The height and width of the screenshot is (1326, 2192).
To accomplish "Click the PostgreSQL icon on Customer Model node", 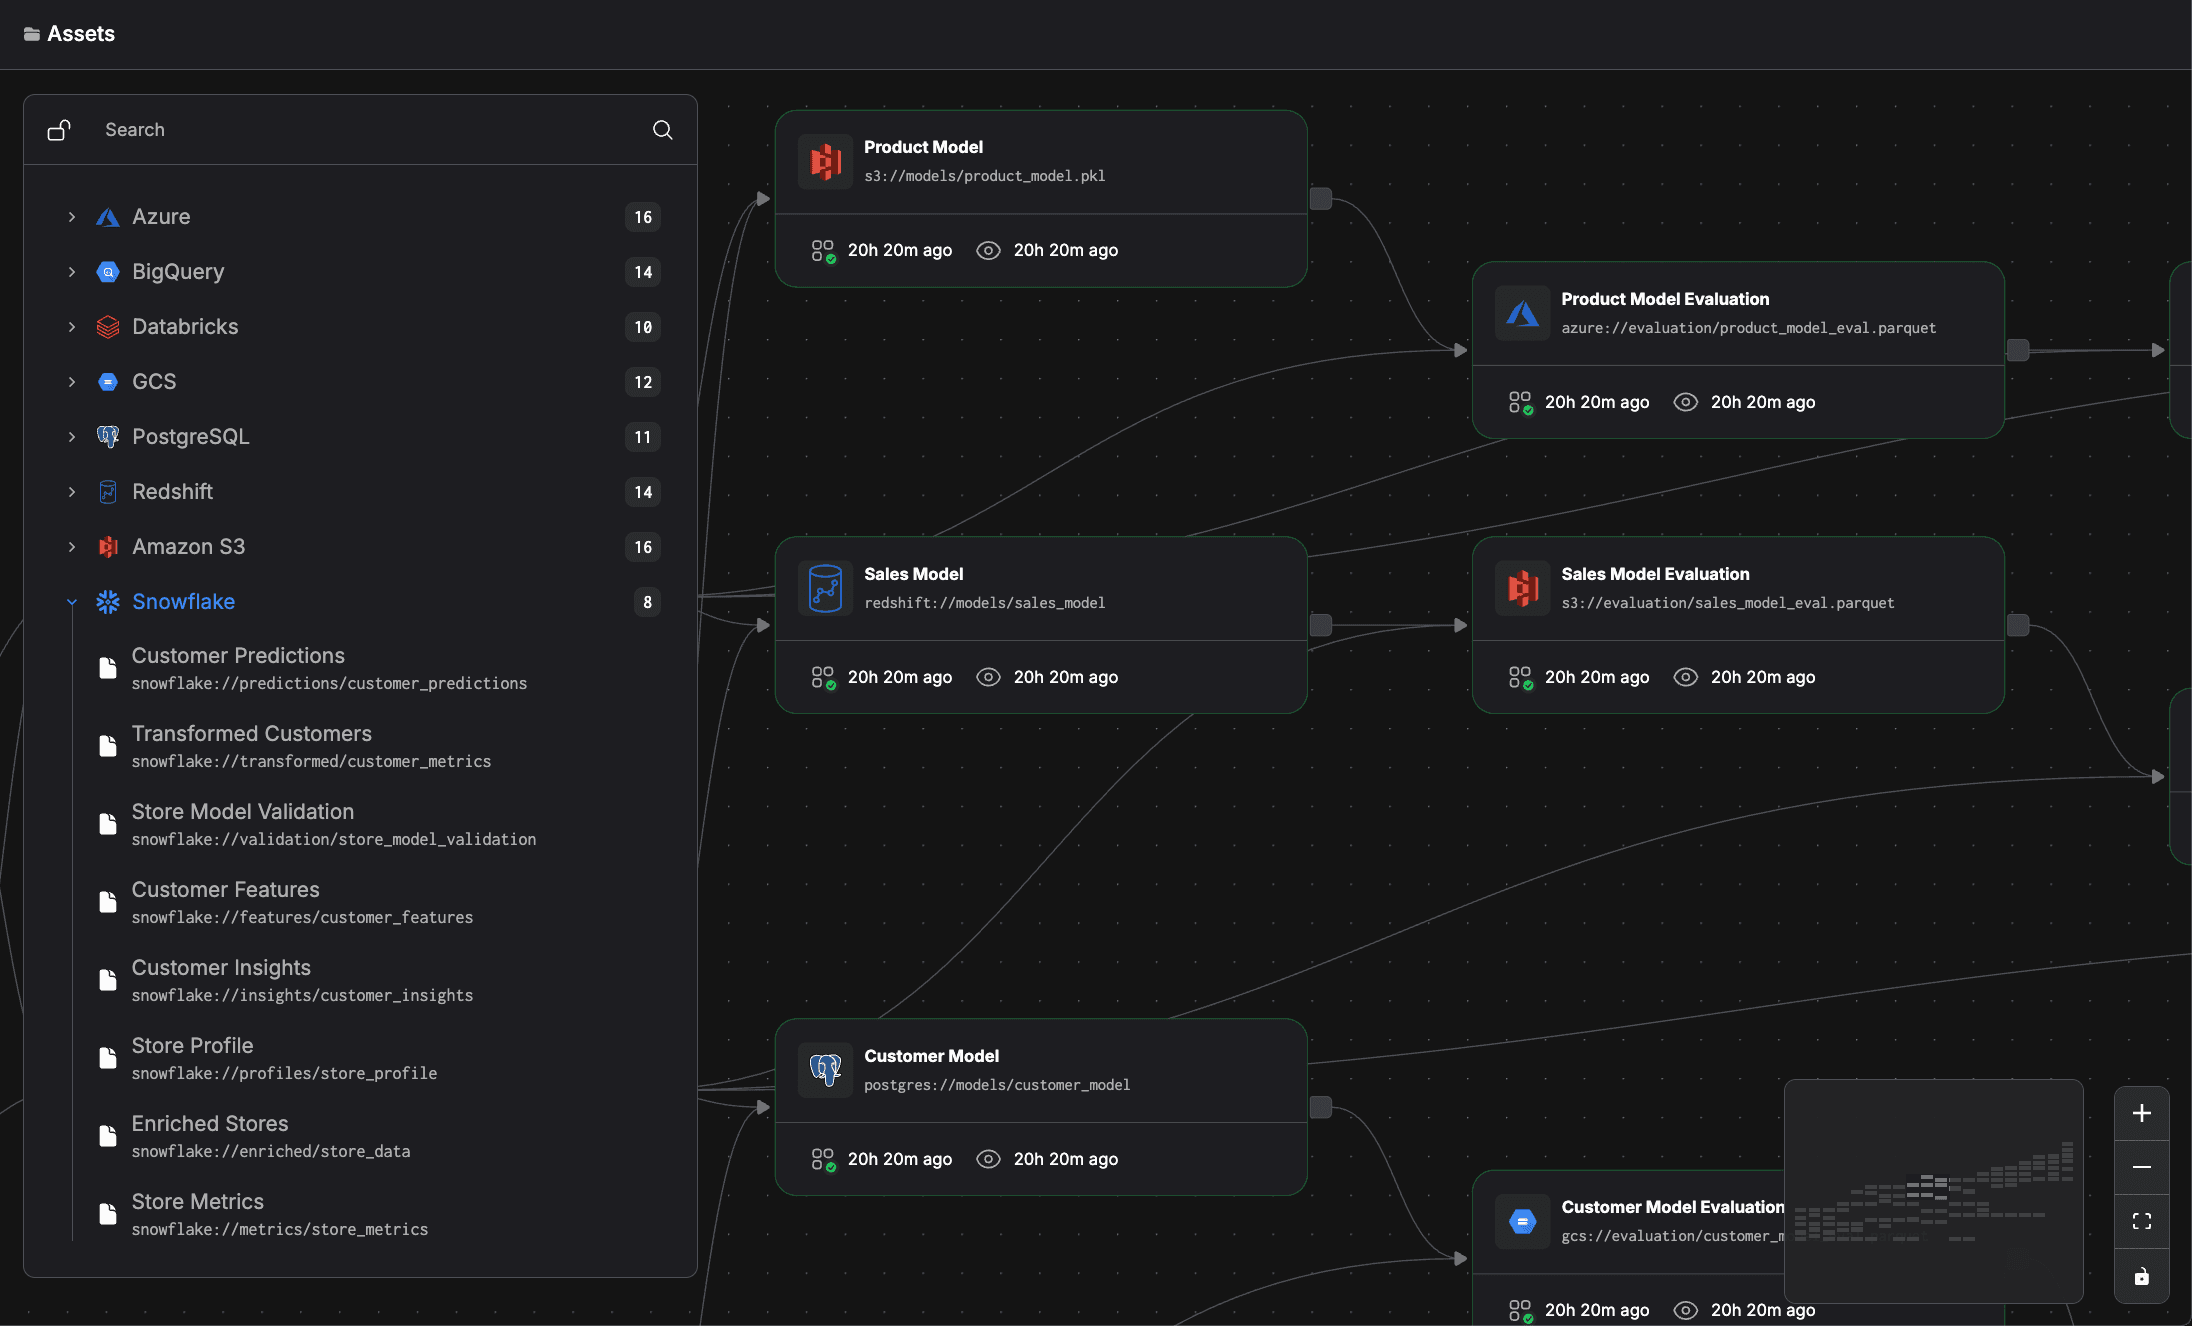I will pyautogui.click(x=825, y=1070).
